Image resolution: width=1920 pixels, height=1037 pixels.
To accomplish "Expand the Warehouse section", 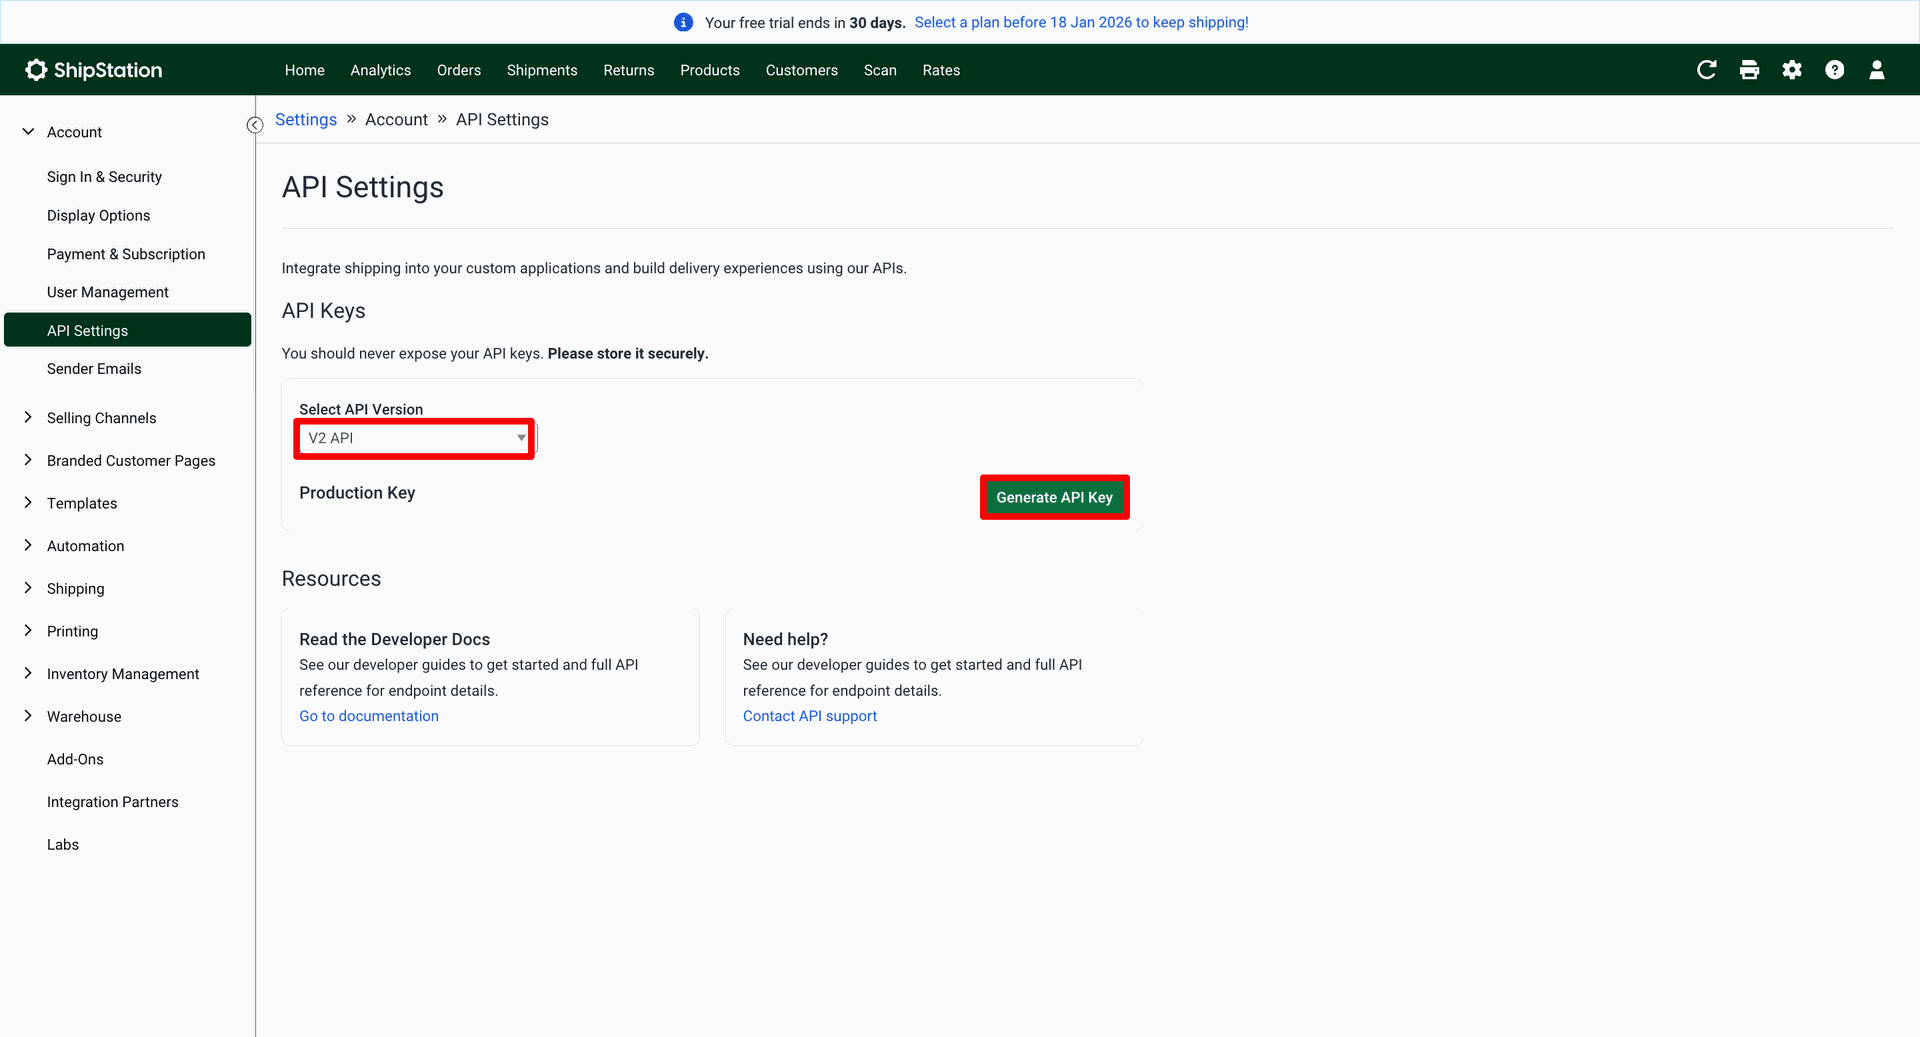I will 28,716.
